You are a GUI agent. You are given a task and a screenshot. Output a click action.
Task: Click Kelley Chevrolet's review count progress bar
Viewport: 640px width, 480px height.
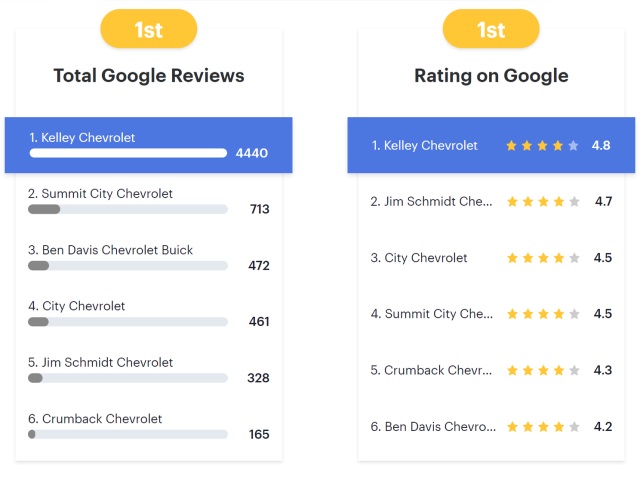[128, 153]
